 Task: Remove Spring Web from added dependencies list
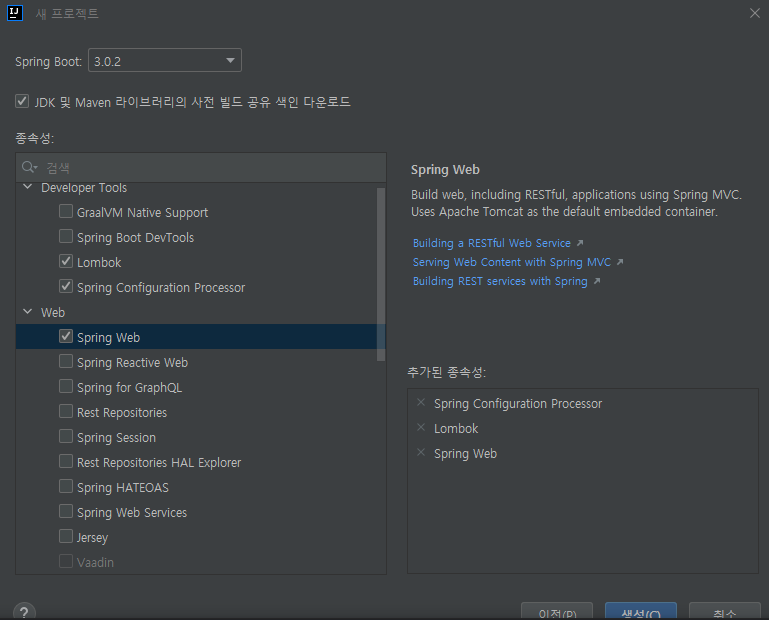(x=421, y=453)
